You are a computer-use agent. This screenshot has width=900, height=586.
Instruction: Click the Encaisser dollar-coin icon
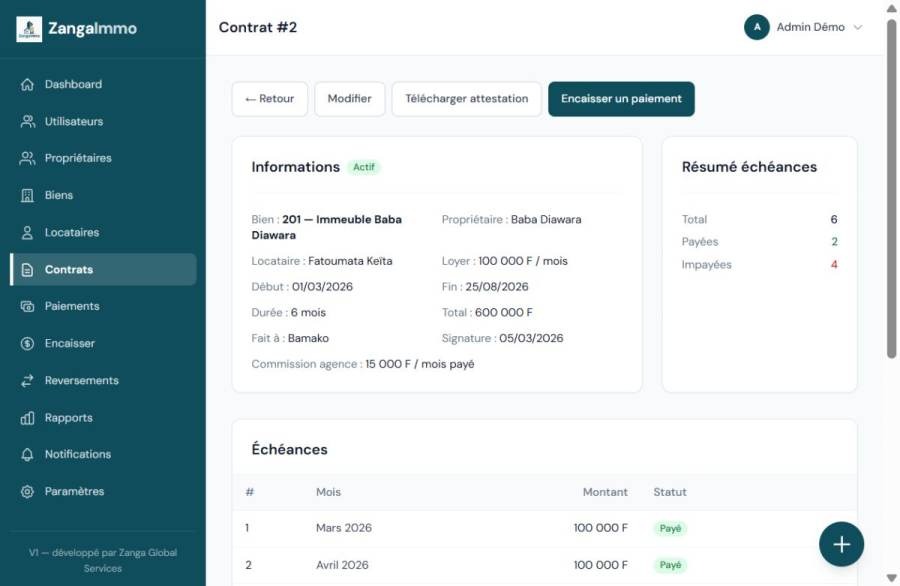coord(27,343)
